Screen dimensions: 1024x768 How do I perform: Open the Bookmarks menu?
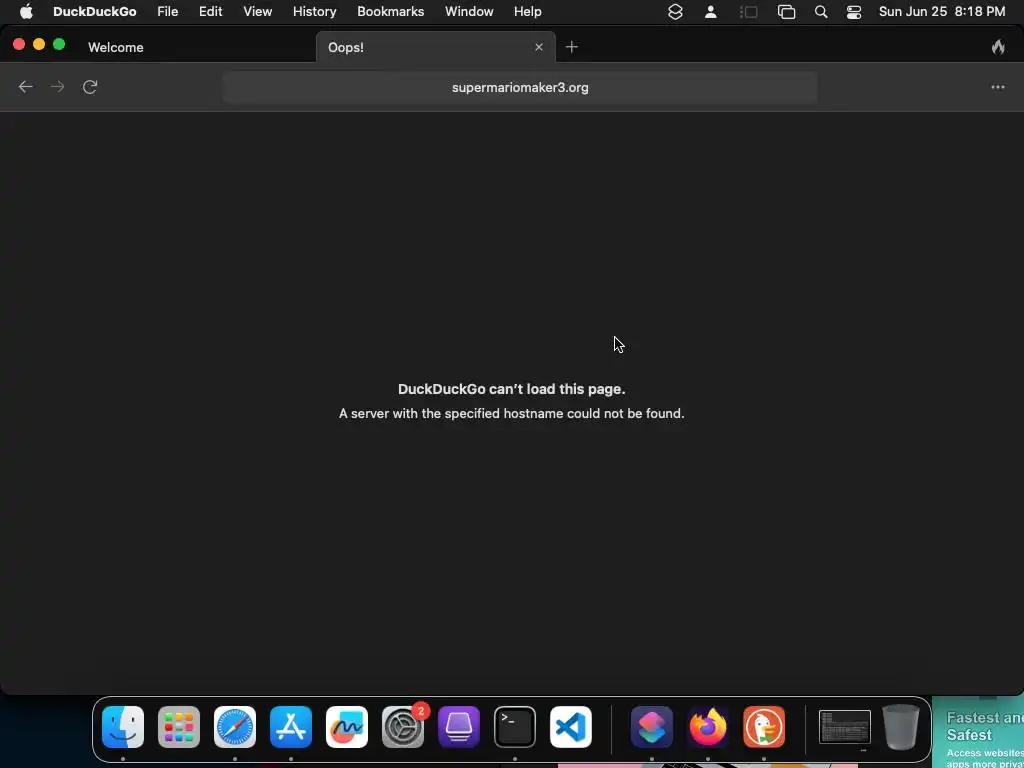click(x=391, y=12)
